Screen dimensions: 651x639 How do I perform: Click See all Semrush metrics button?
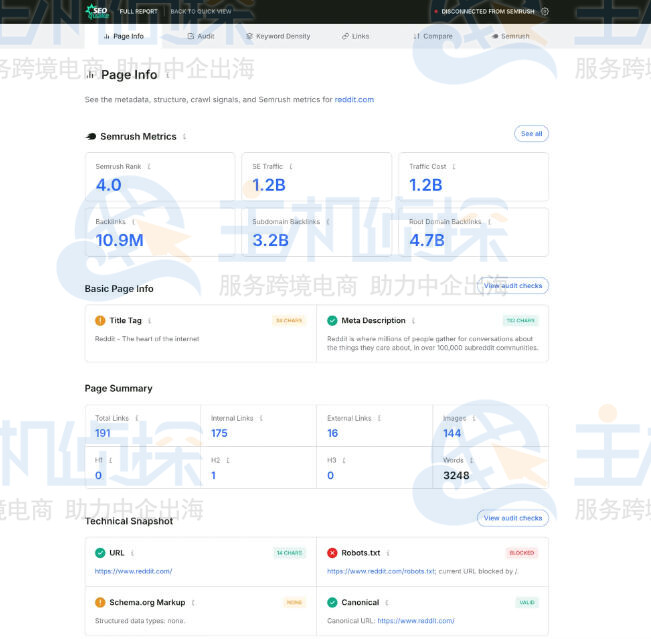[531, 134]
